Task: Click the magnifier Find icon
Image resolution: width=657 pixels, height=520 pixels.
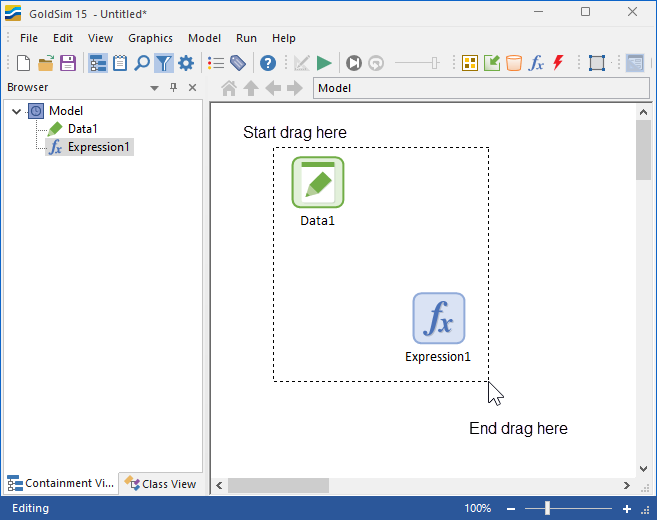Action: click(x=142, y=63)
